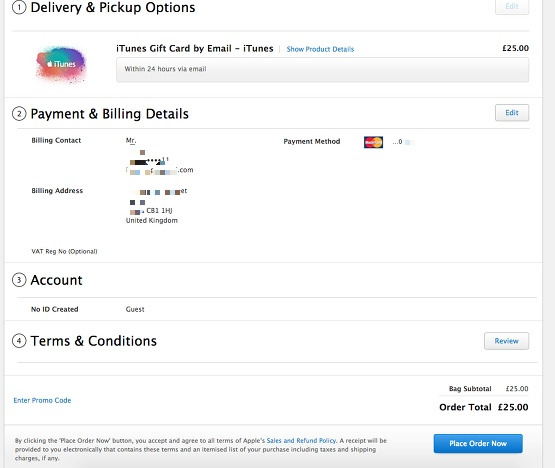Image resolution: width=555 pixels, height=468 pixels.
Task: Click the step 1 circle beside Delivery & Pickup Options
Action: [x=19, y=7]
